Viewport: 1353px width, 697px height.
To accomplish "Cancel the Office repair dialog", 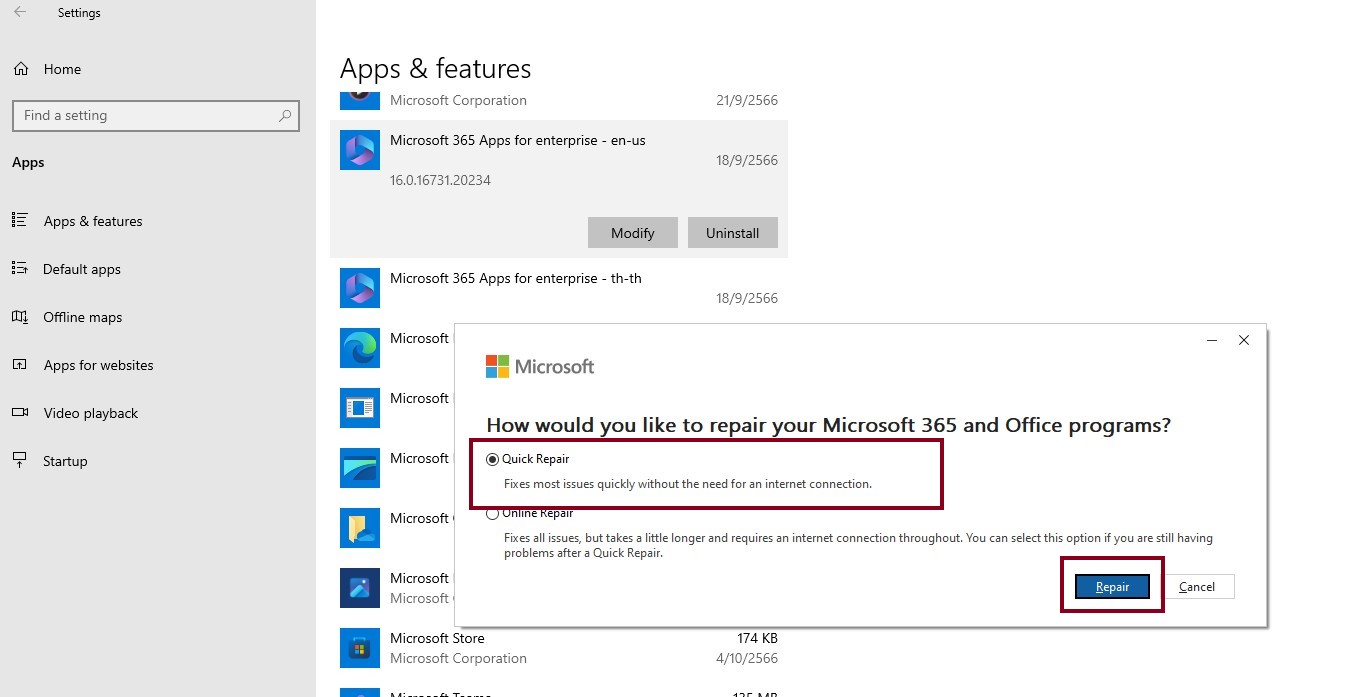I will tap(1197, 587).
